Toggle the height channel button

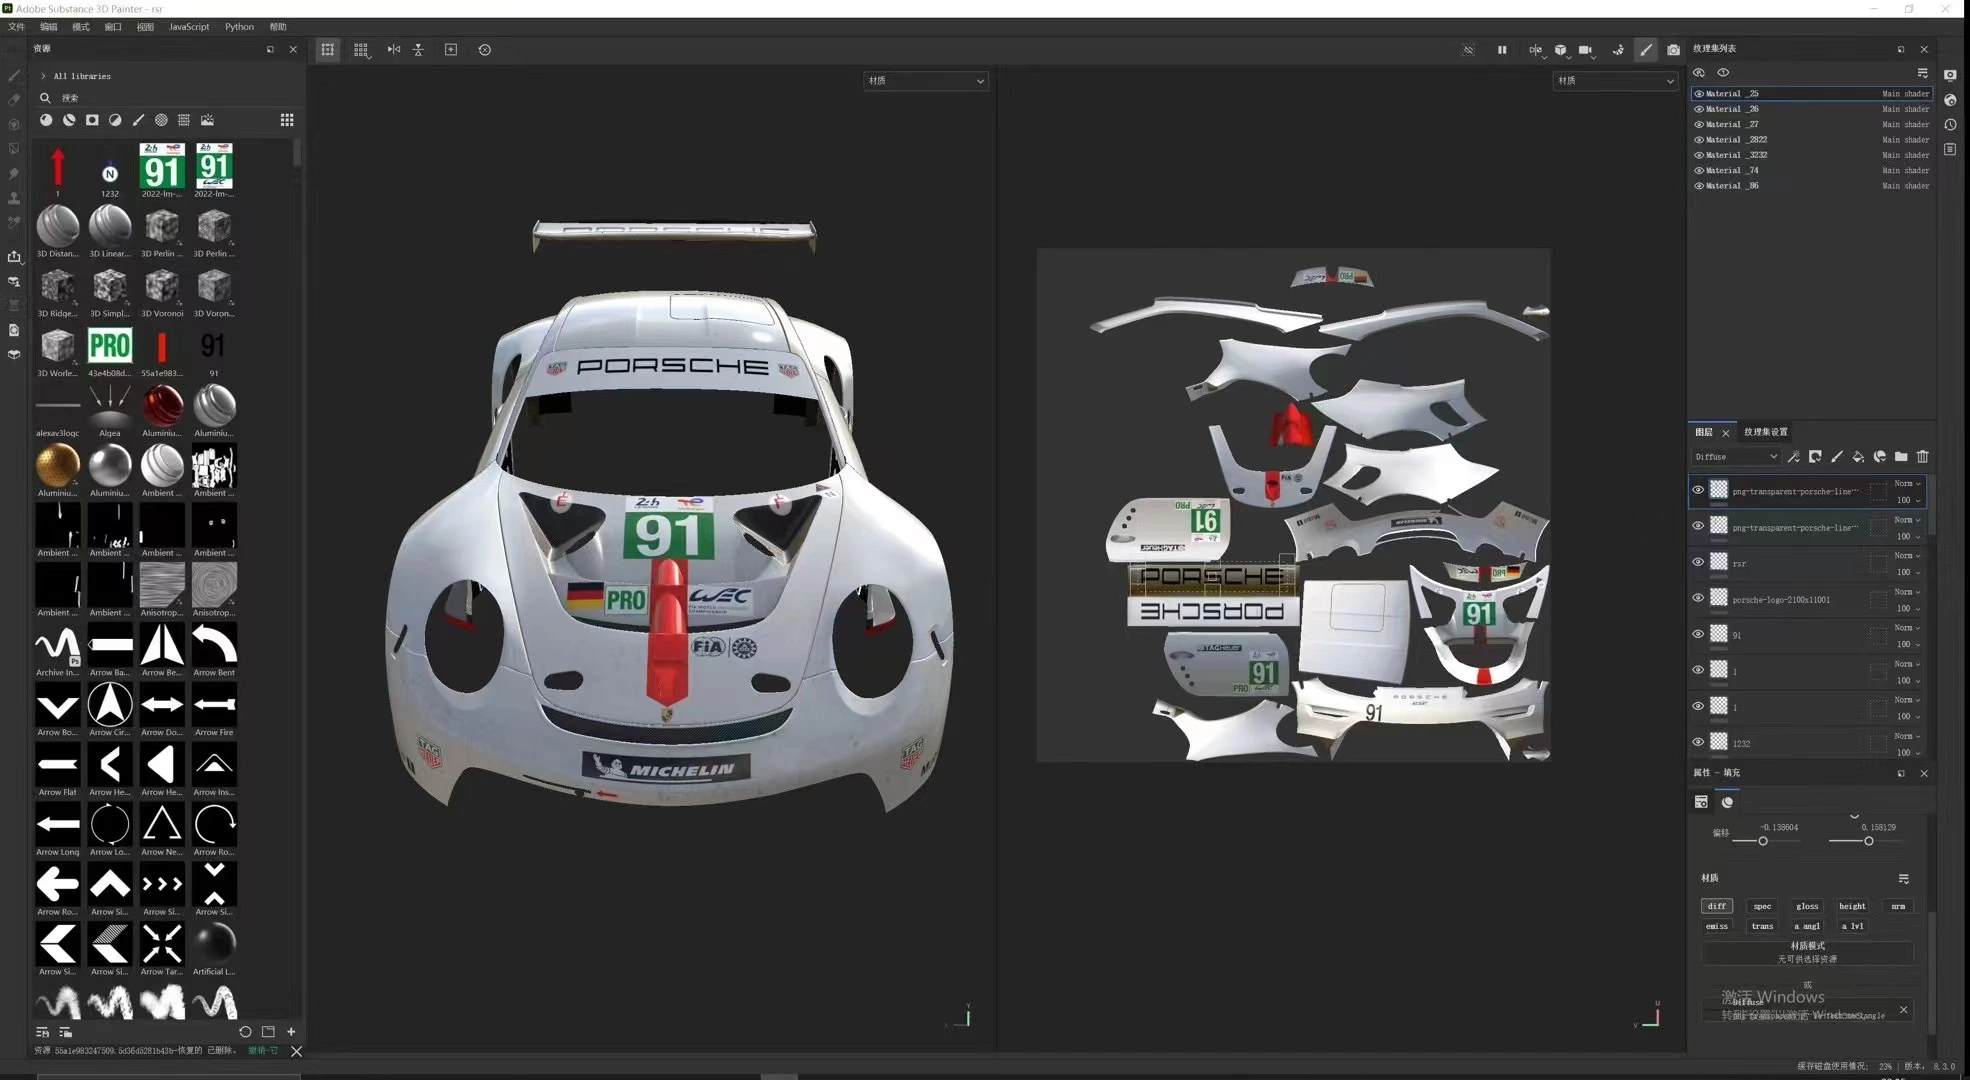[x=1852, y=906]
